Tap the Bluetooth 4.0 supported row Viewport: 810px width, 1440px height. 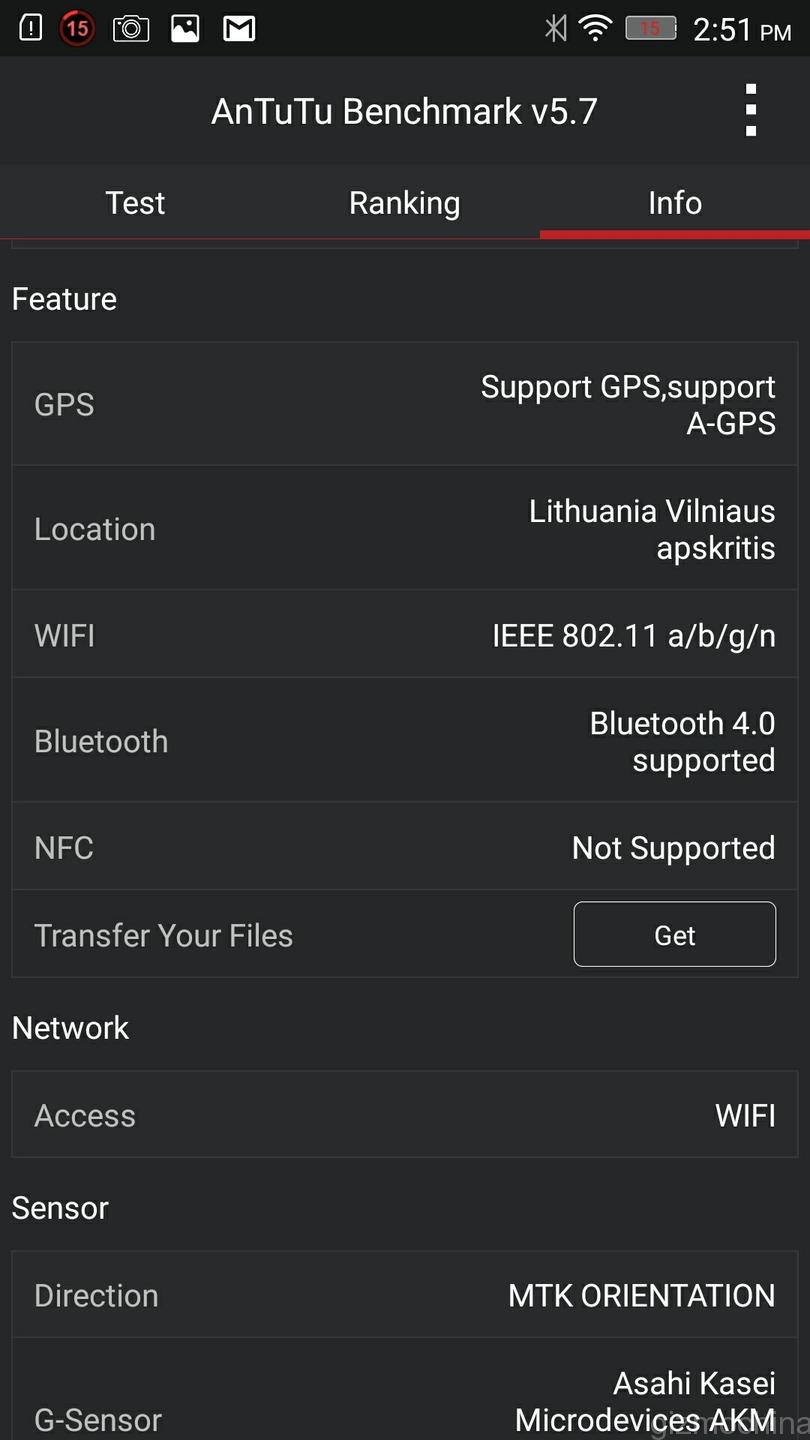coord(404,741)
